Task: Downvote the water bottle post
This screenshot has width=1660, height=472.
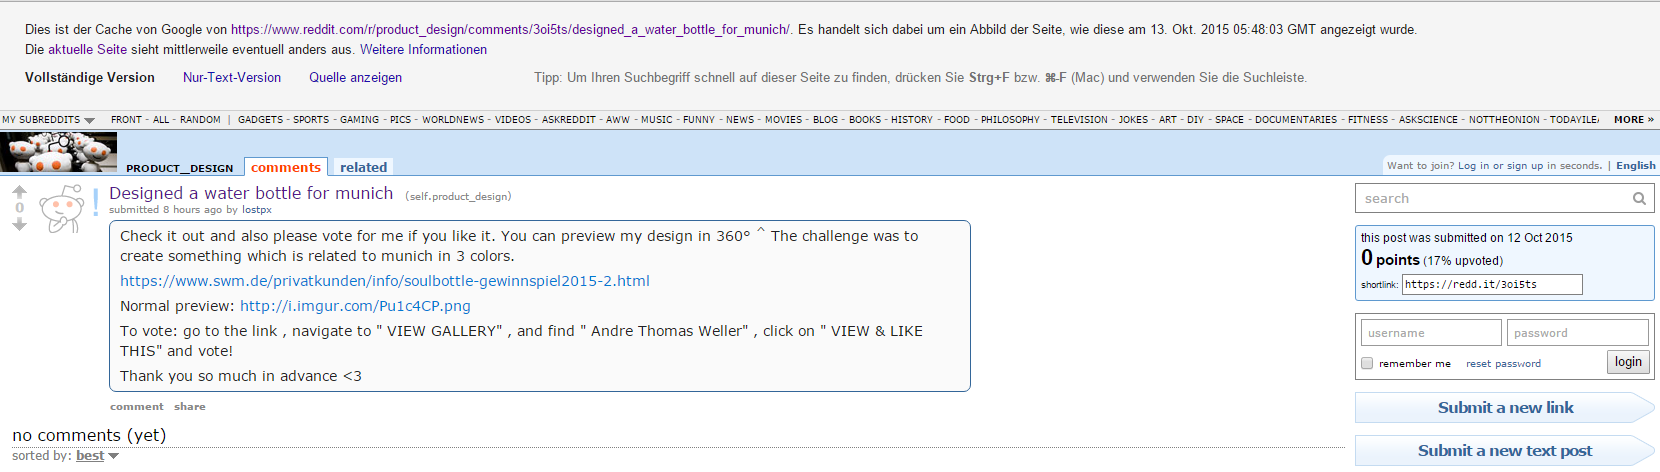Action: 19,225
